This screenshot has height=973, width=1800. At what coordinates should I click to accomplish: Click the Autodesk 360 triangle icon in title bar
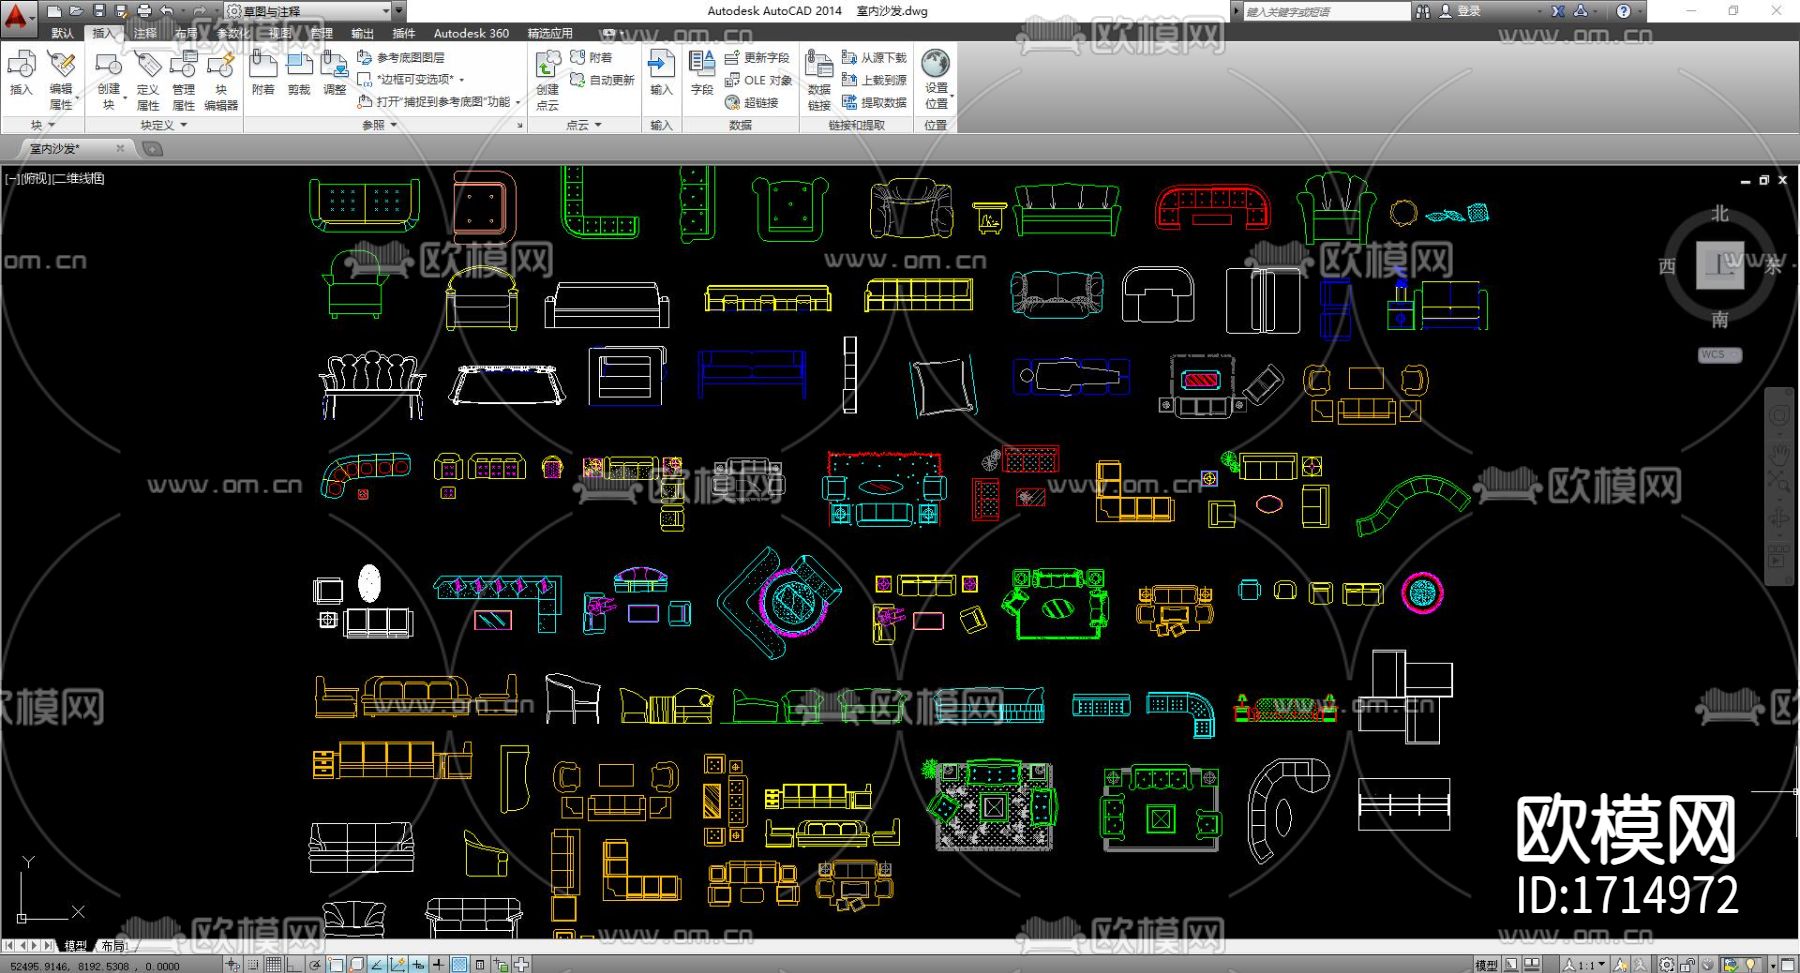point(1581,11)
